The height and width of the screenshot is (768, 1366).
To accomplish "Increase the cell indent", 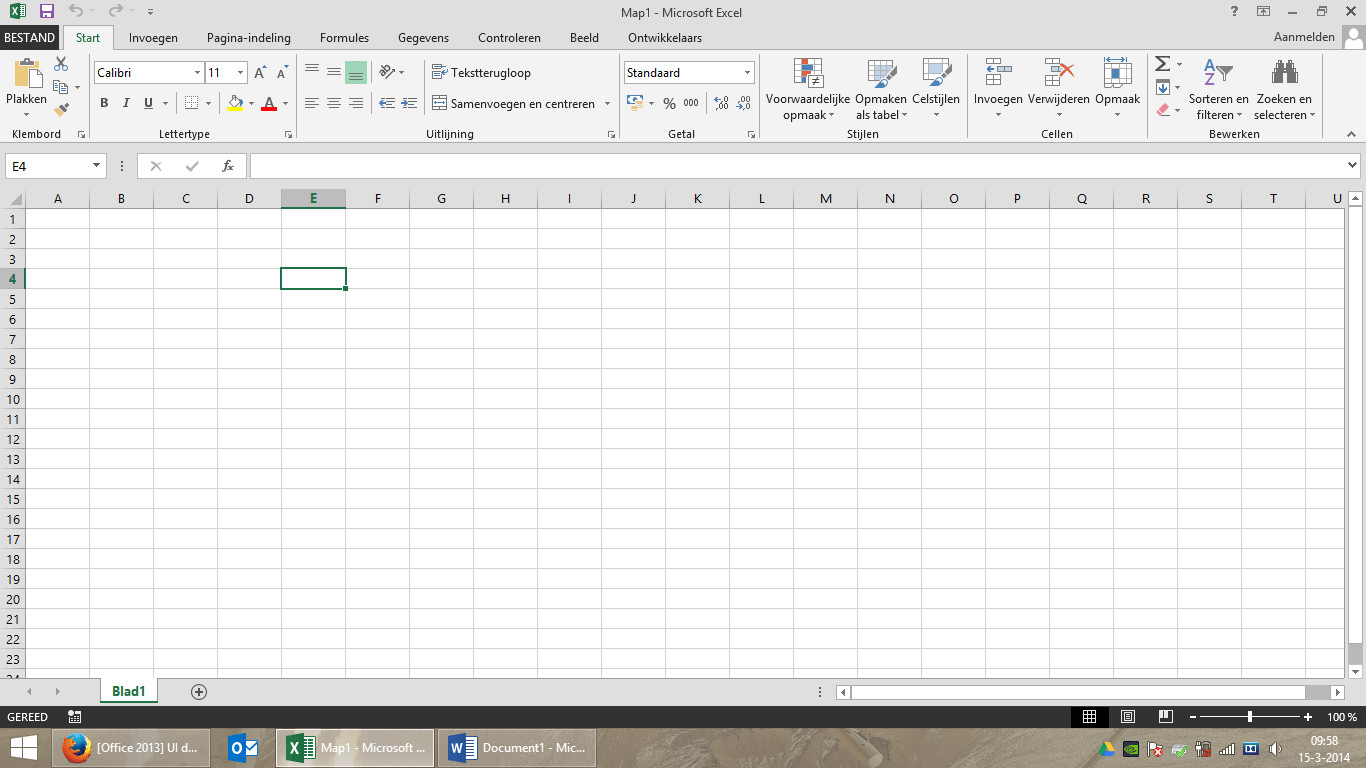I will [x=409, y=103].
